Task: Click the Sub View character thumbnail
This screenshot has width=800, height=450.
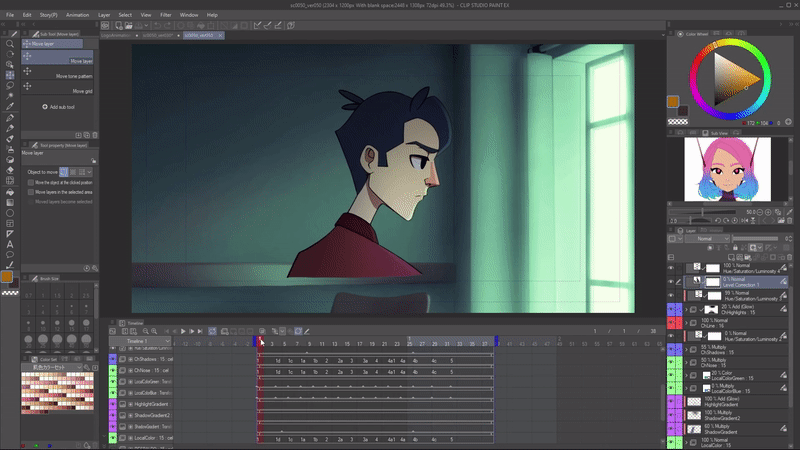Action: click(727, 168)
